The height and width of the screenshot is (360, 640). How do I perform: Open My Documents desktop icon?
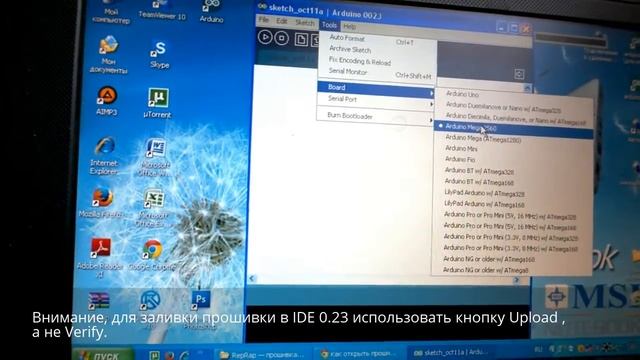click(x=108, y=54)
